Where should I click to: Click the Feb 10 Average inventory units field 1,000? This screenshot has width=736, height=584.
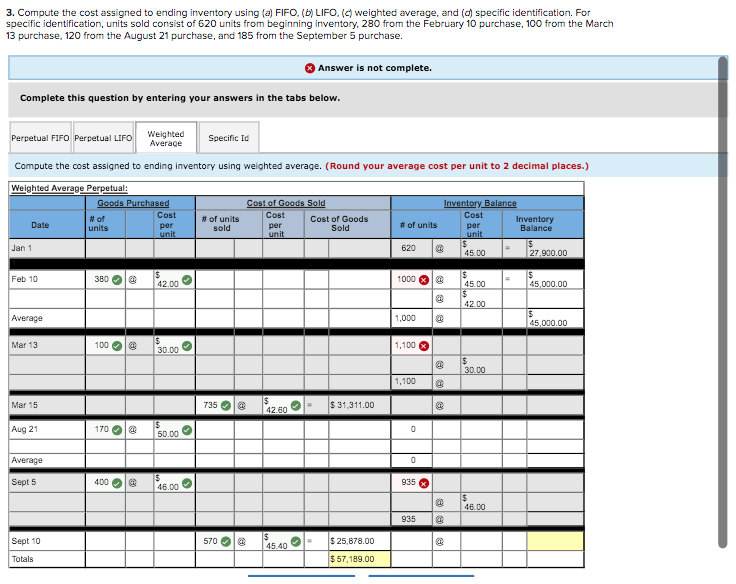pyautogui.click(x=412, y=318)
